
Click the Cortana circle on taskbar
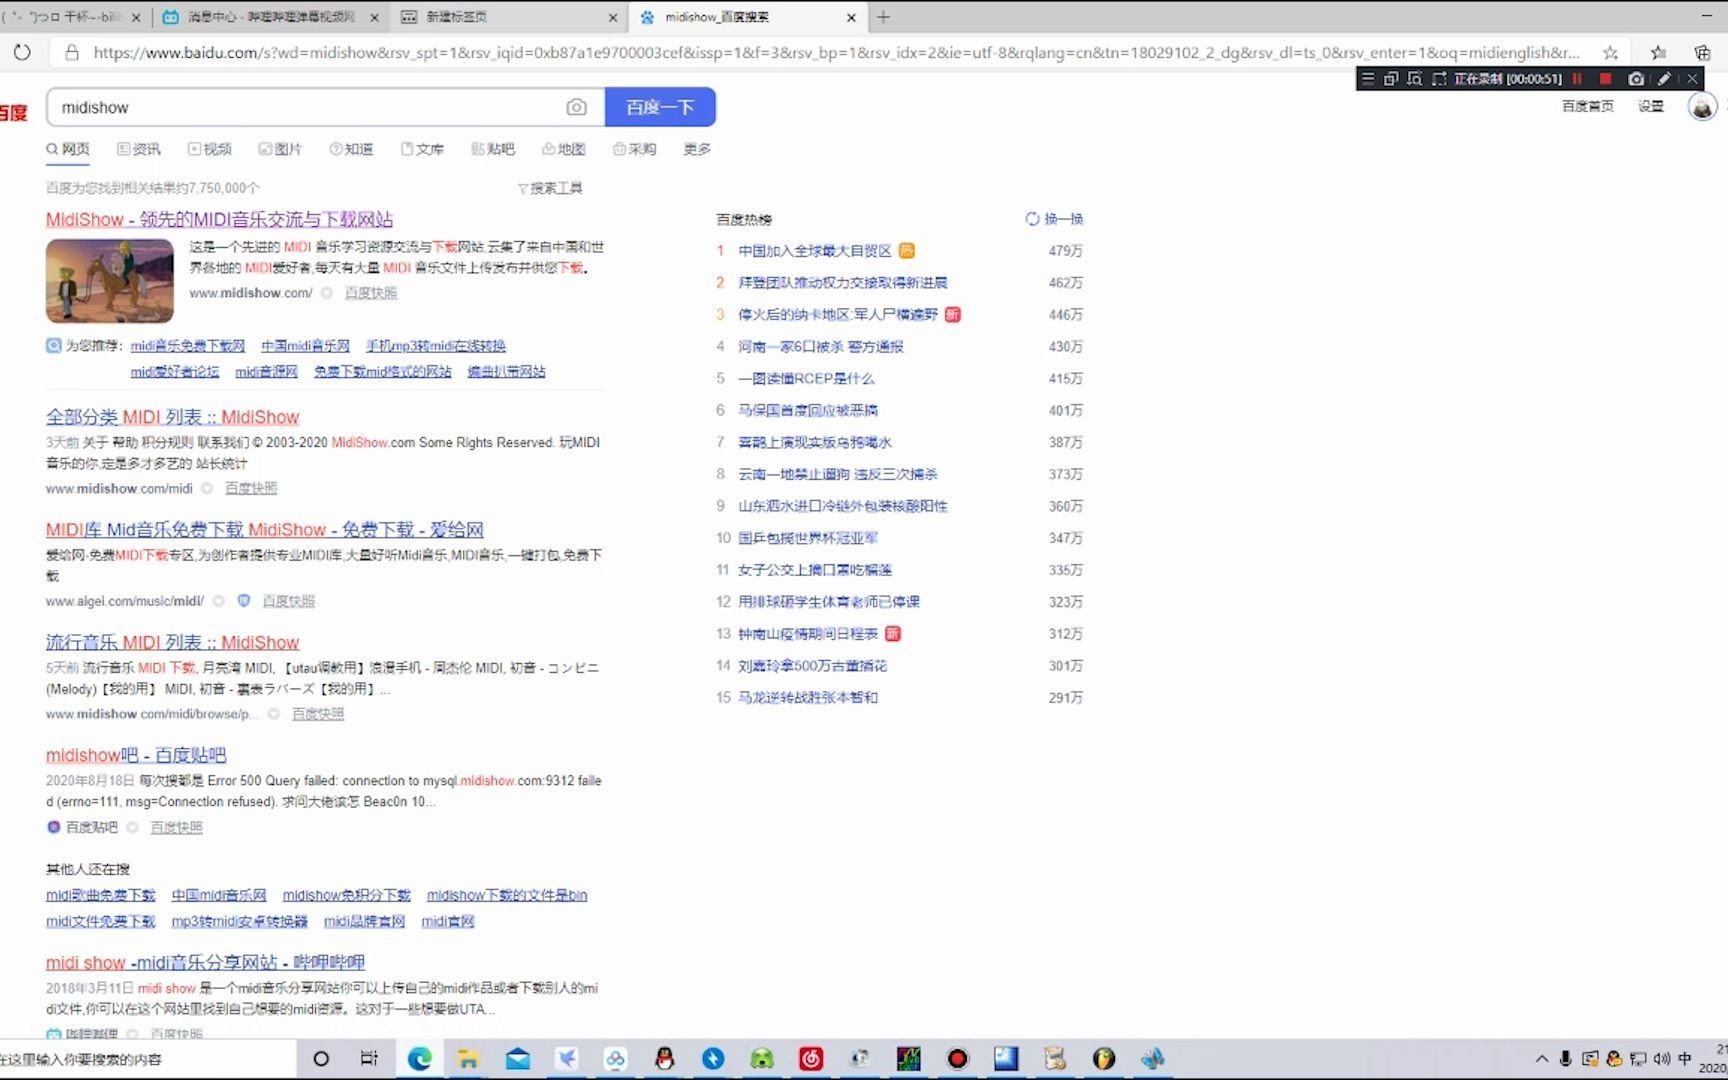click(x=321, y=1059)
